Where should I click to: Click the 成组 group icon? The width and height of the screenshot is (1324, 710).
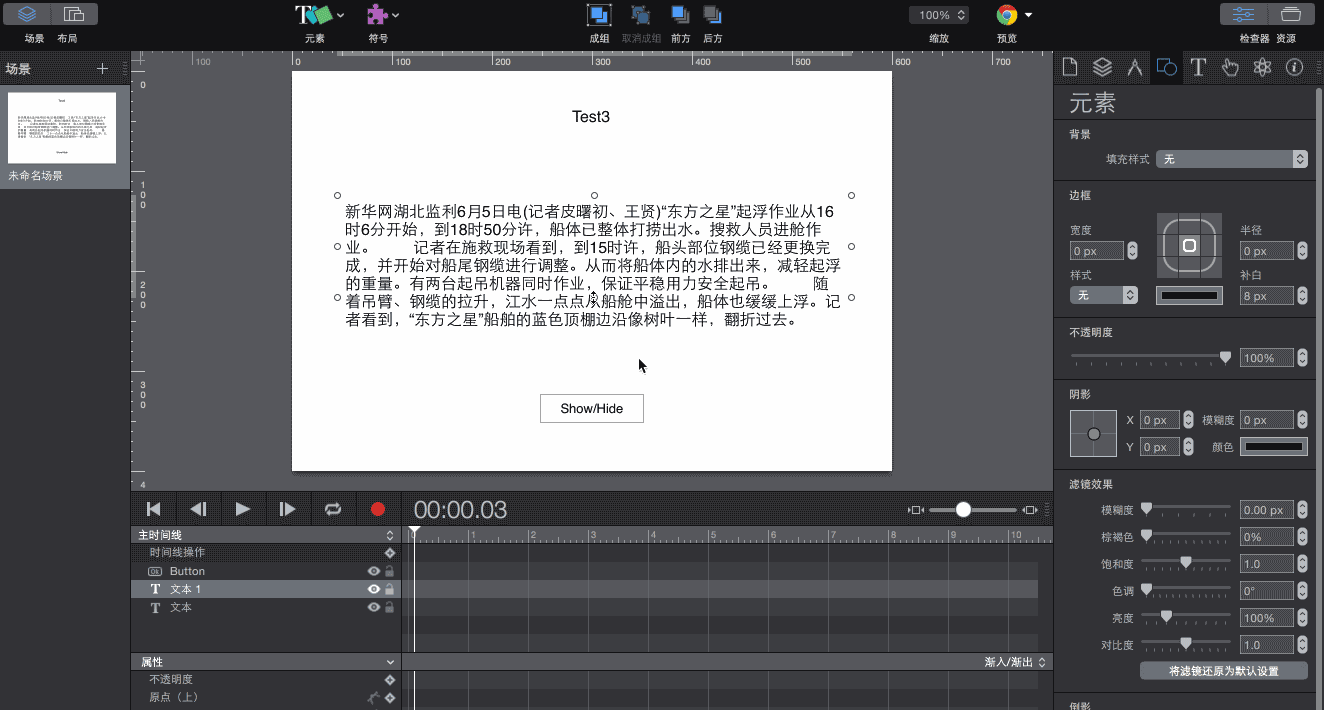point(598,15)
